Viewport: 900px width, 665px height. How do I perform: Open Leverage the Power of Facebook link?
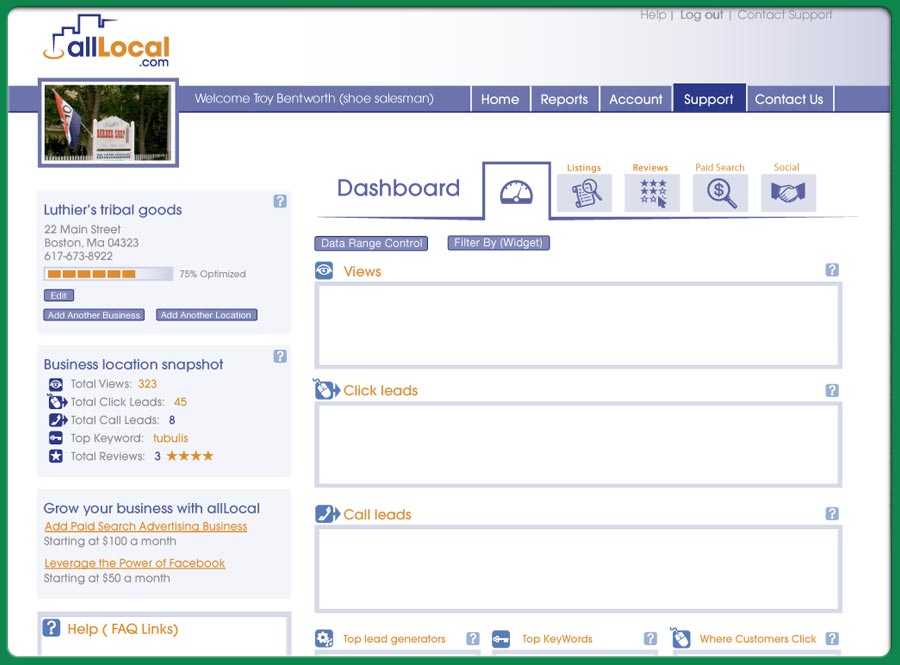tap(135, 563)
